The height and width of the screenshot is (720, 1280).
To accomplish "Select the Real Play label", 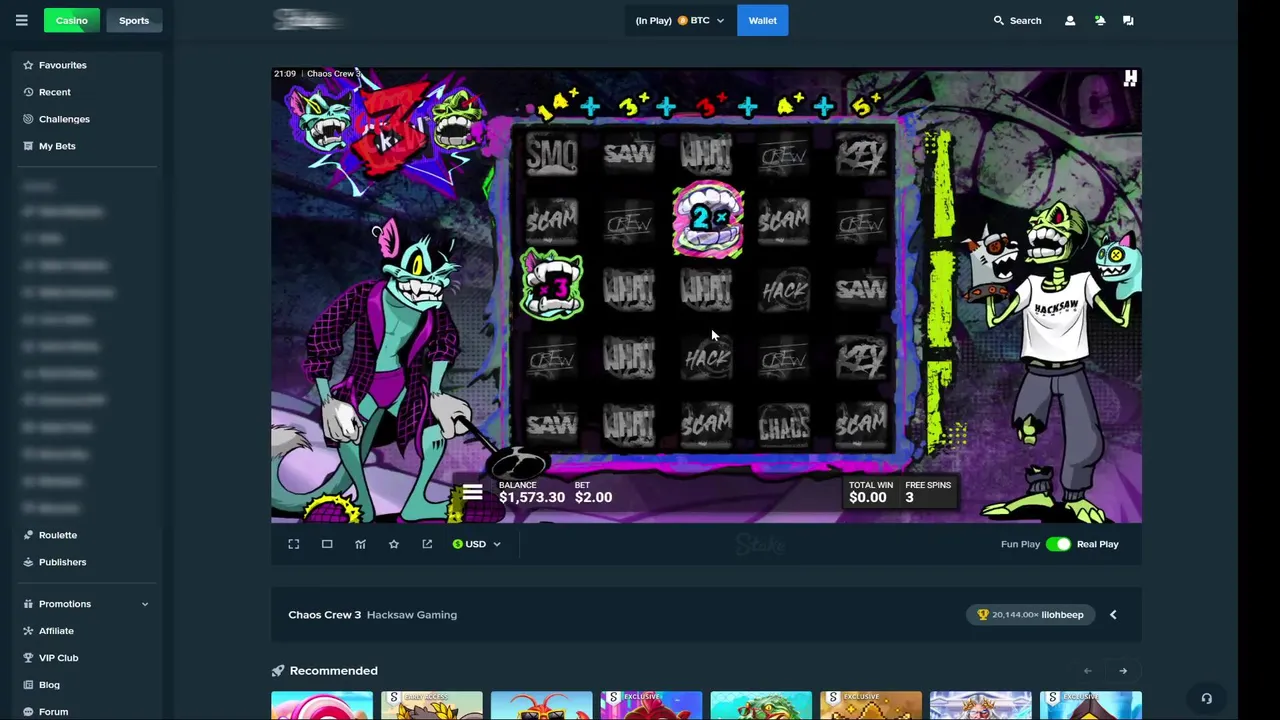I will (x=1098, y=544).
